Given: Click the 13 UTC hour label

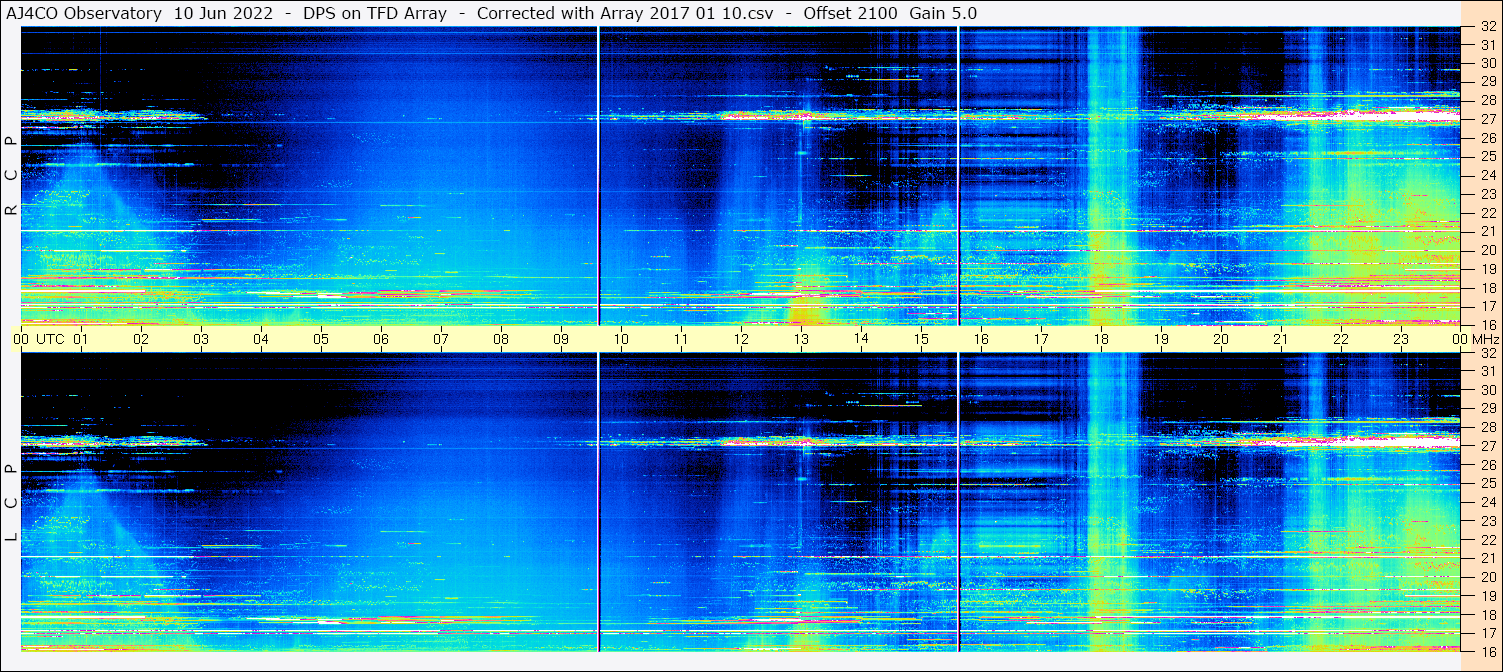Looking at the screenshot, I should [801, 339].
